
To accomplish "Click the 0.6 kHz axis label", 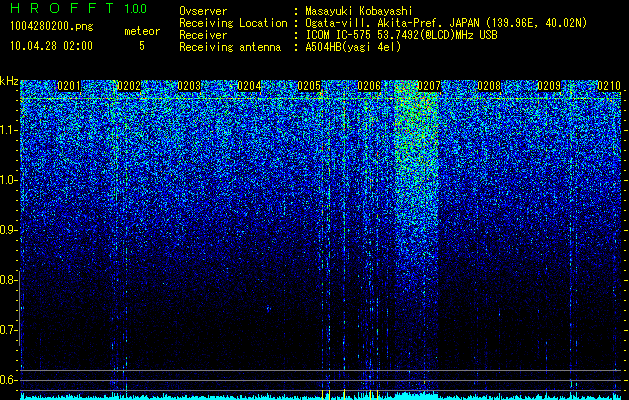I will pos(8,380).
